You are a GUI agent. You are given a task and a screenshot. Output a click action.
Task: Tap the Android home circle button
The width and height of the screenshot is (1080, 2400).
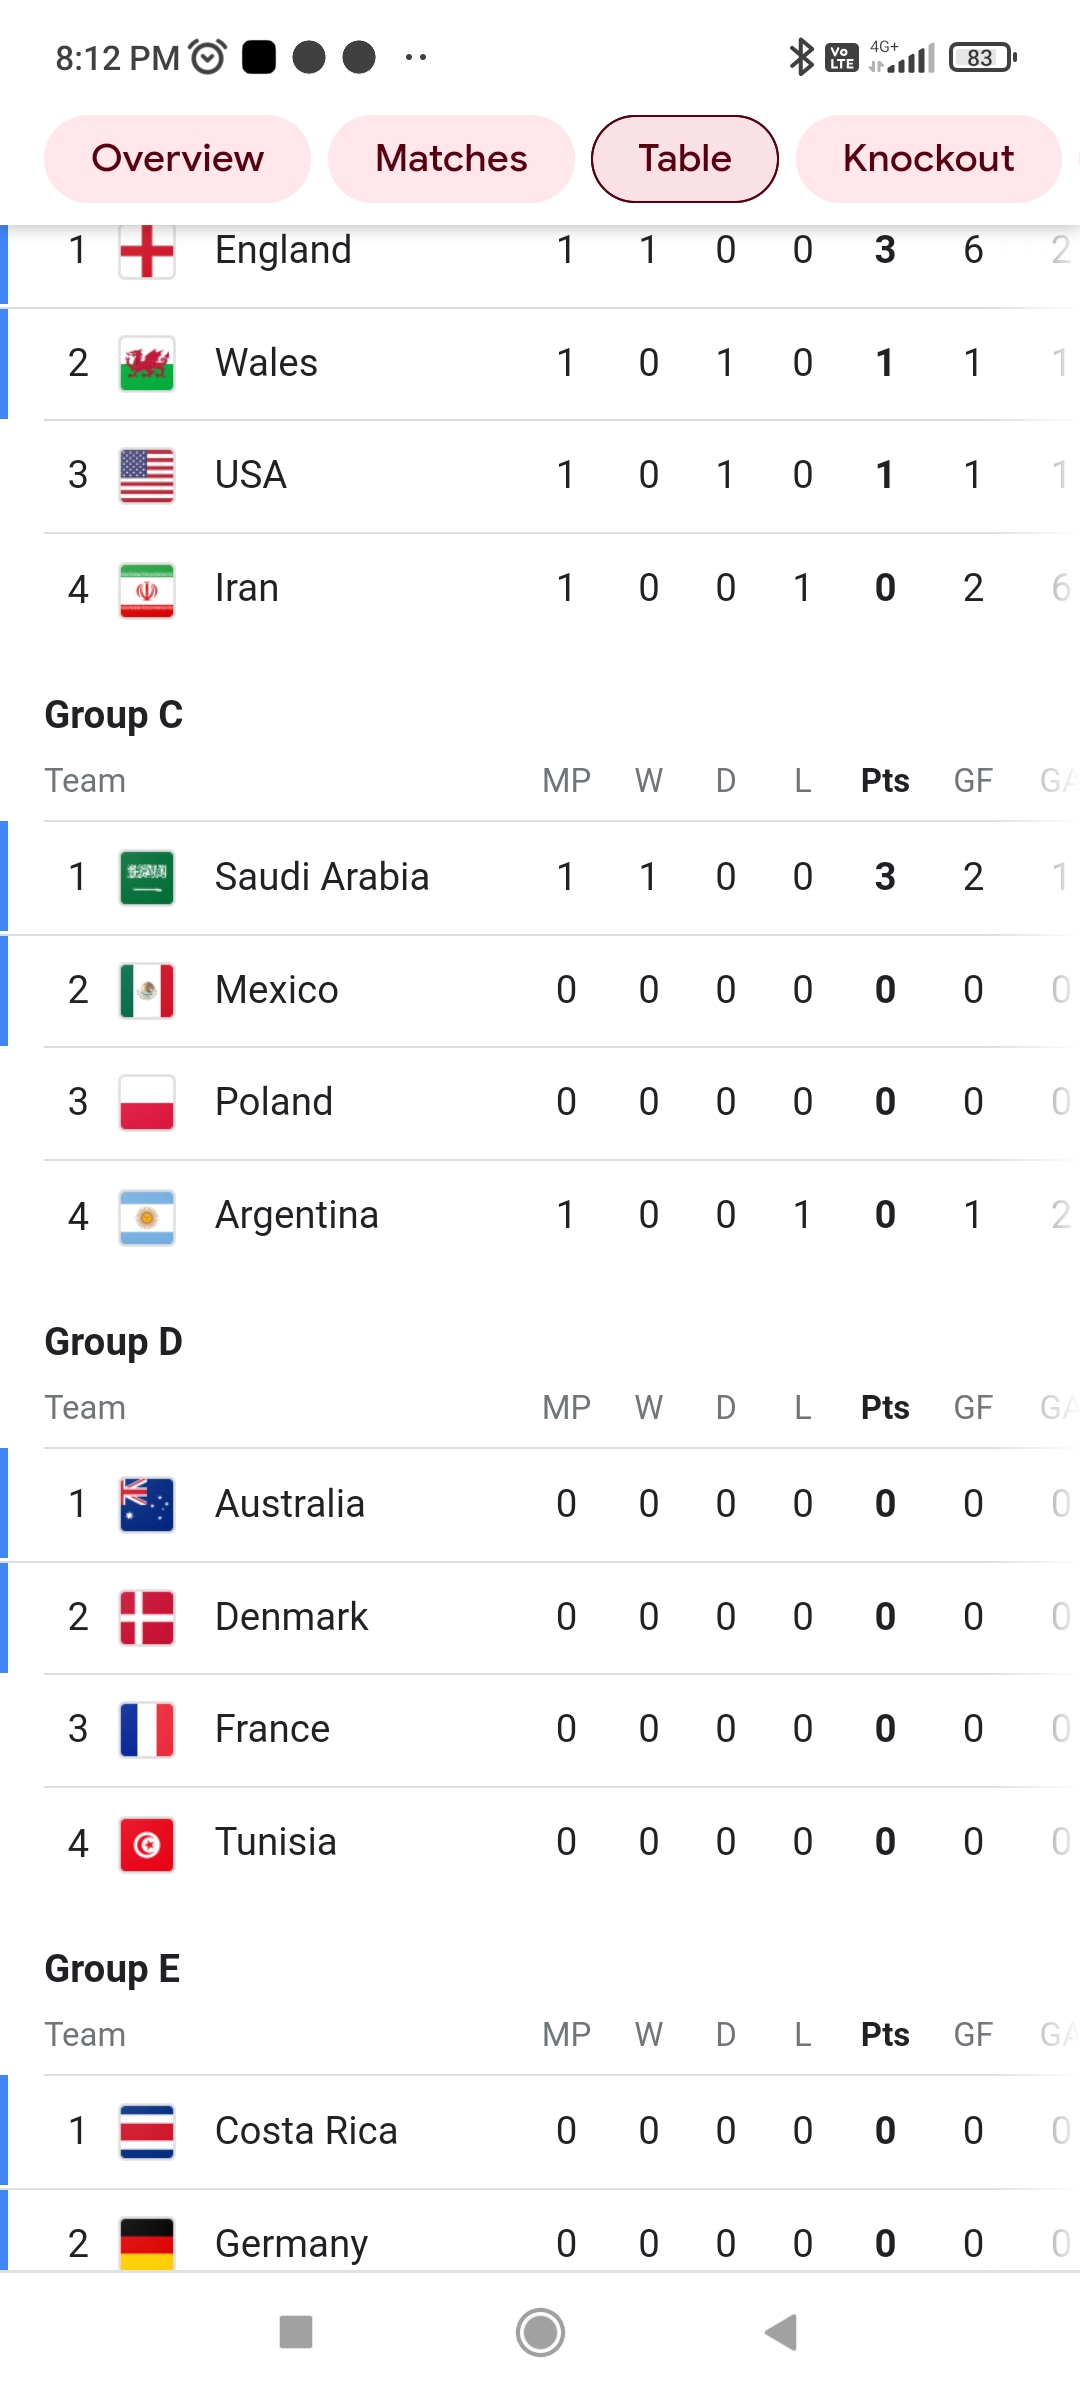540,2332
